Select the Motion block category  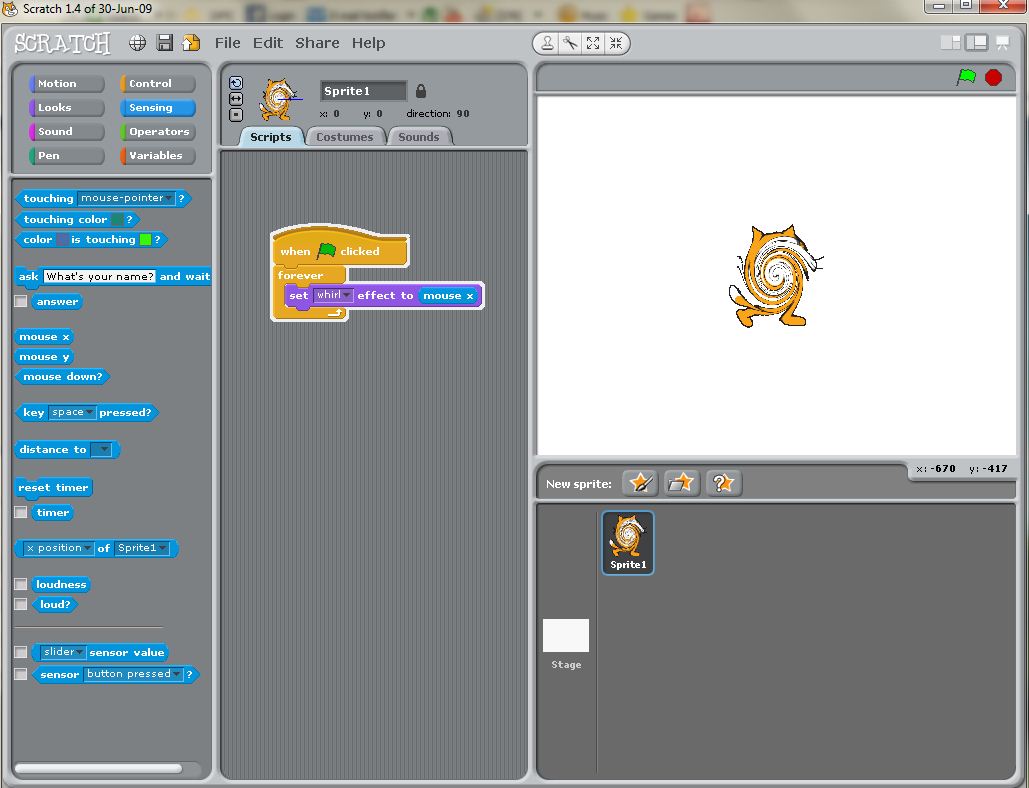pos(66,83)
